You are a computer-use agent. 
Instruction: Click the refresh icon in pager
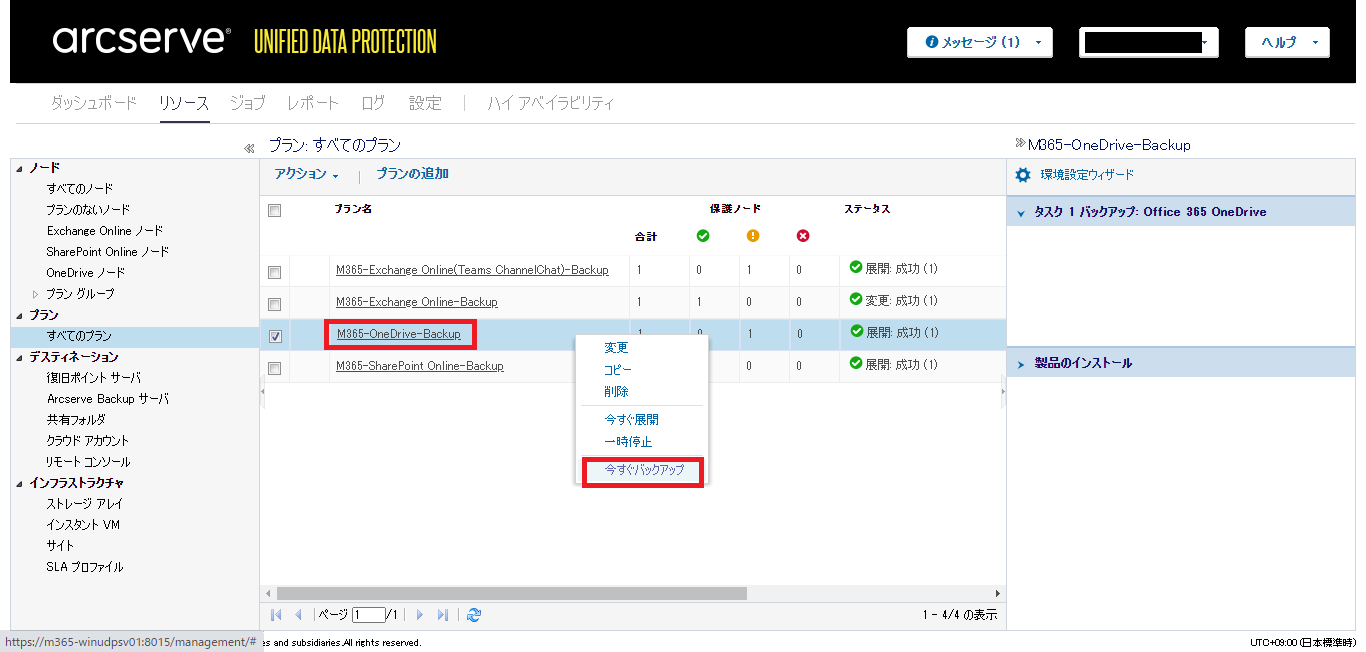coord(474,615)
